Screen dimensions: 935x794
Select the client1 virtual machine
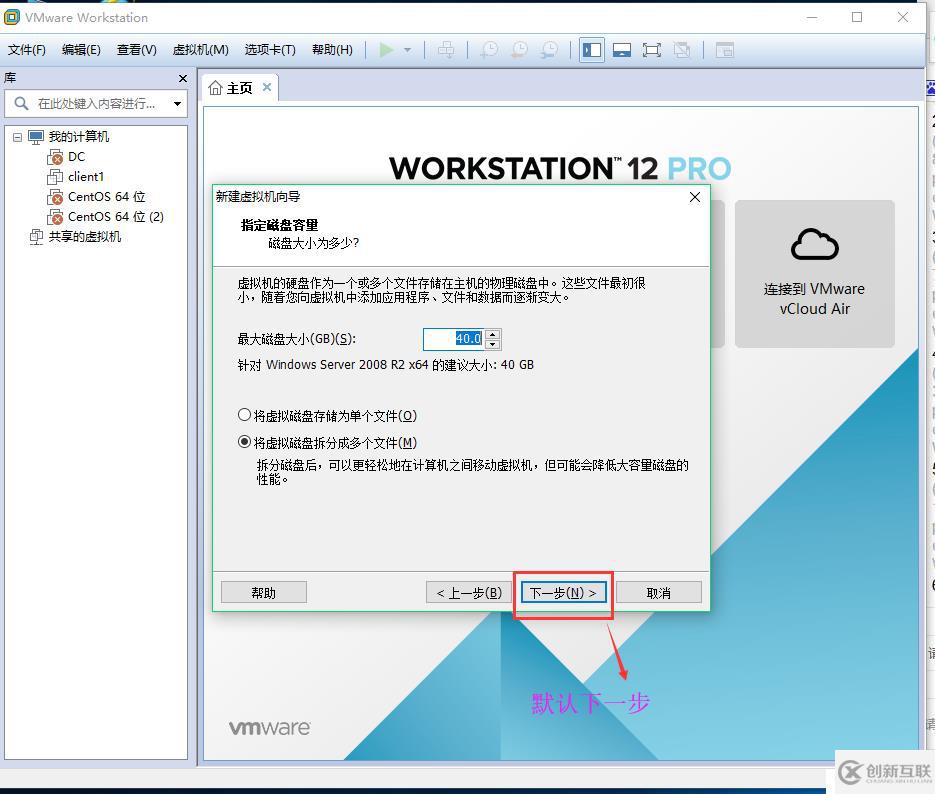[86, 176]
